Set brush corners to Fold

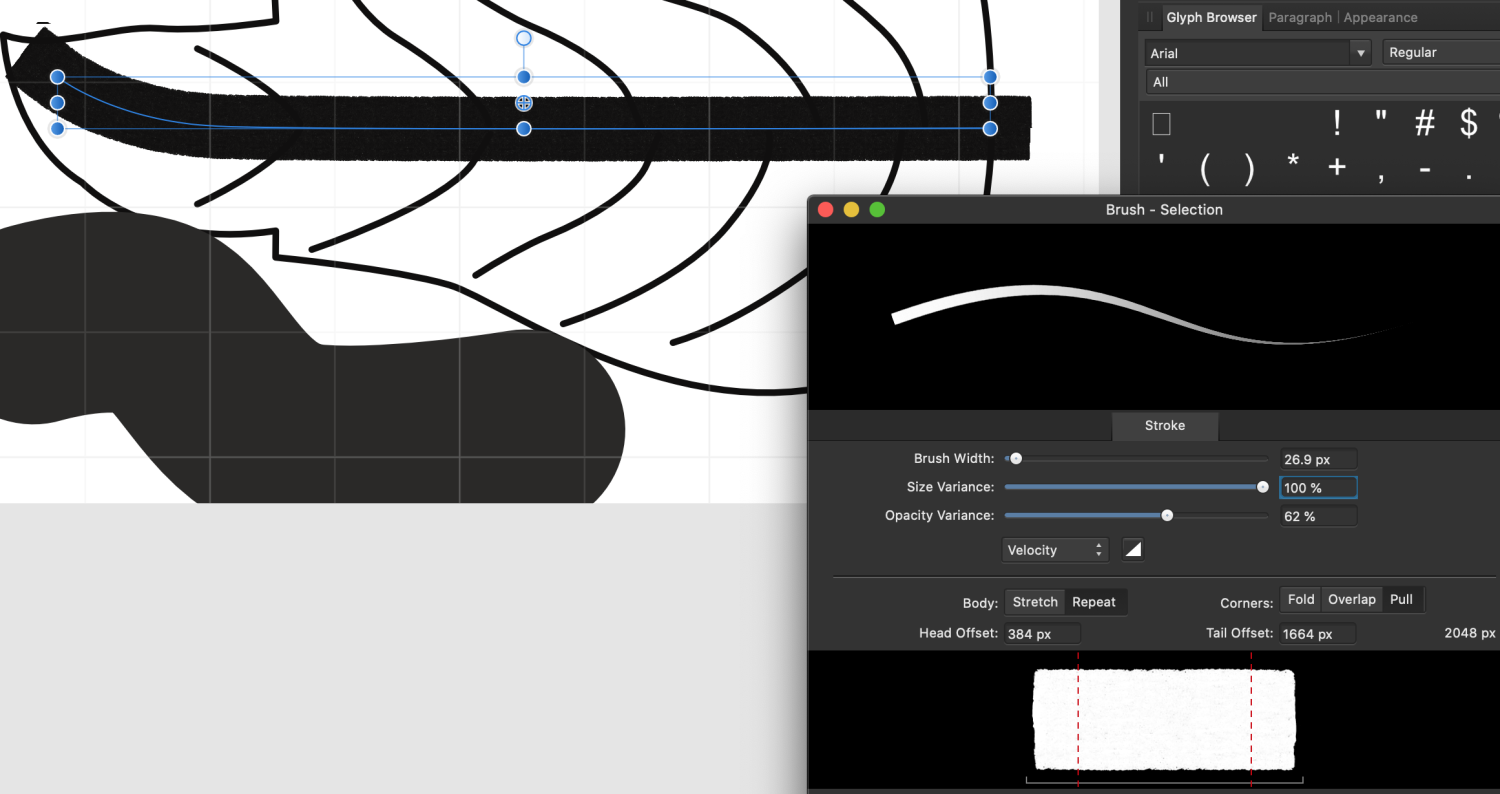(1300, 599)
